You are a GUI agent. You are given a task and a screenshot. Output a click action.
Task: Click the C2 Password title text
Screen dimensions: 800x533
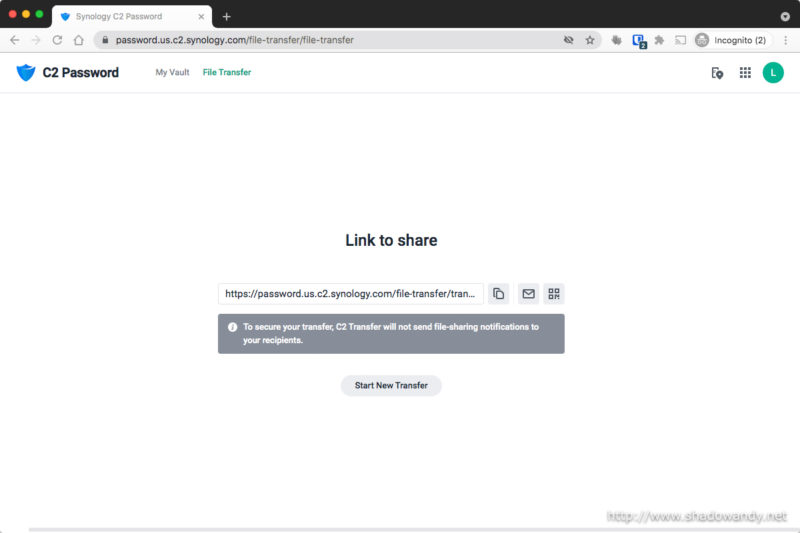pyautogui.click(x=81, y=72)
